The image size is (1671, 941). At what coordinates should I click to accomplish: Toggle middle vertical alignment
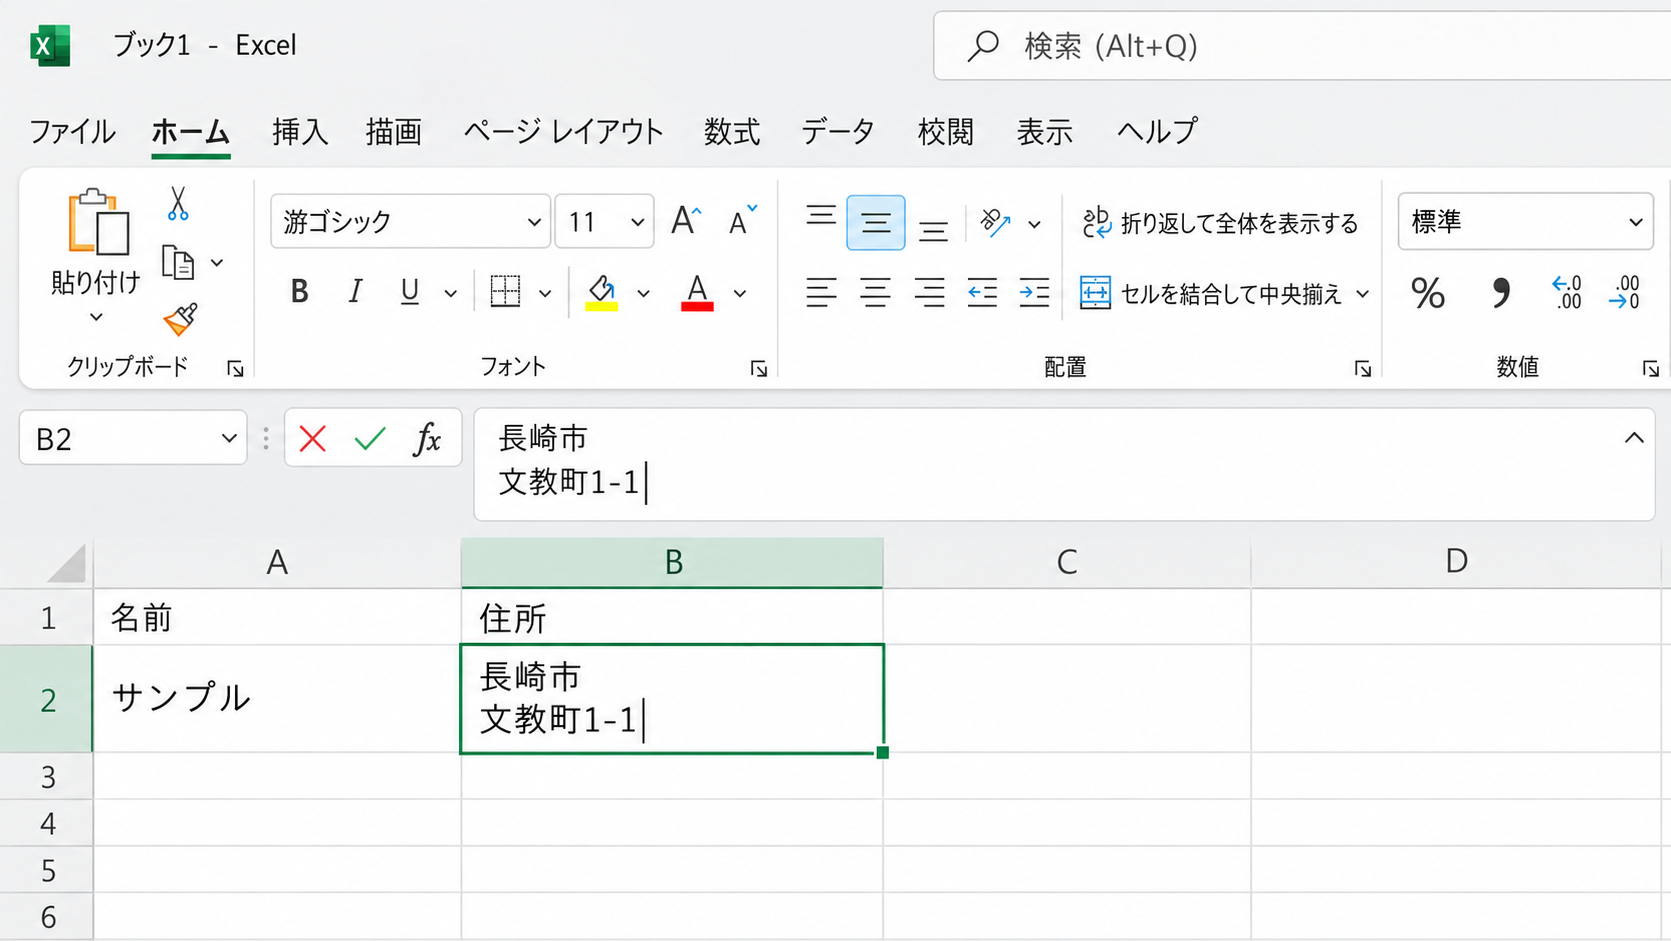click(876, 222)
